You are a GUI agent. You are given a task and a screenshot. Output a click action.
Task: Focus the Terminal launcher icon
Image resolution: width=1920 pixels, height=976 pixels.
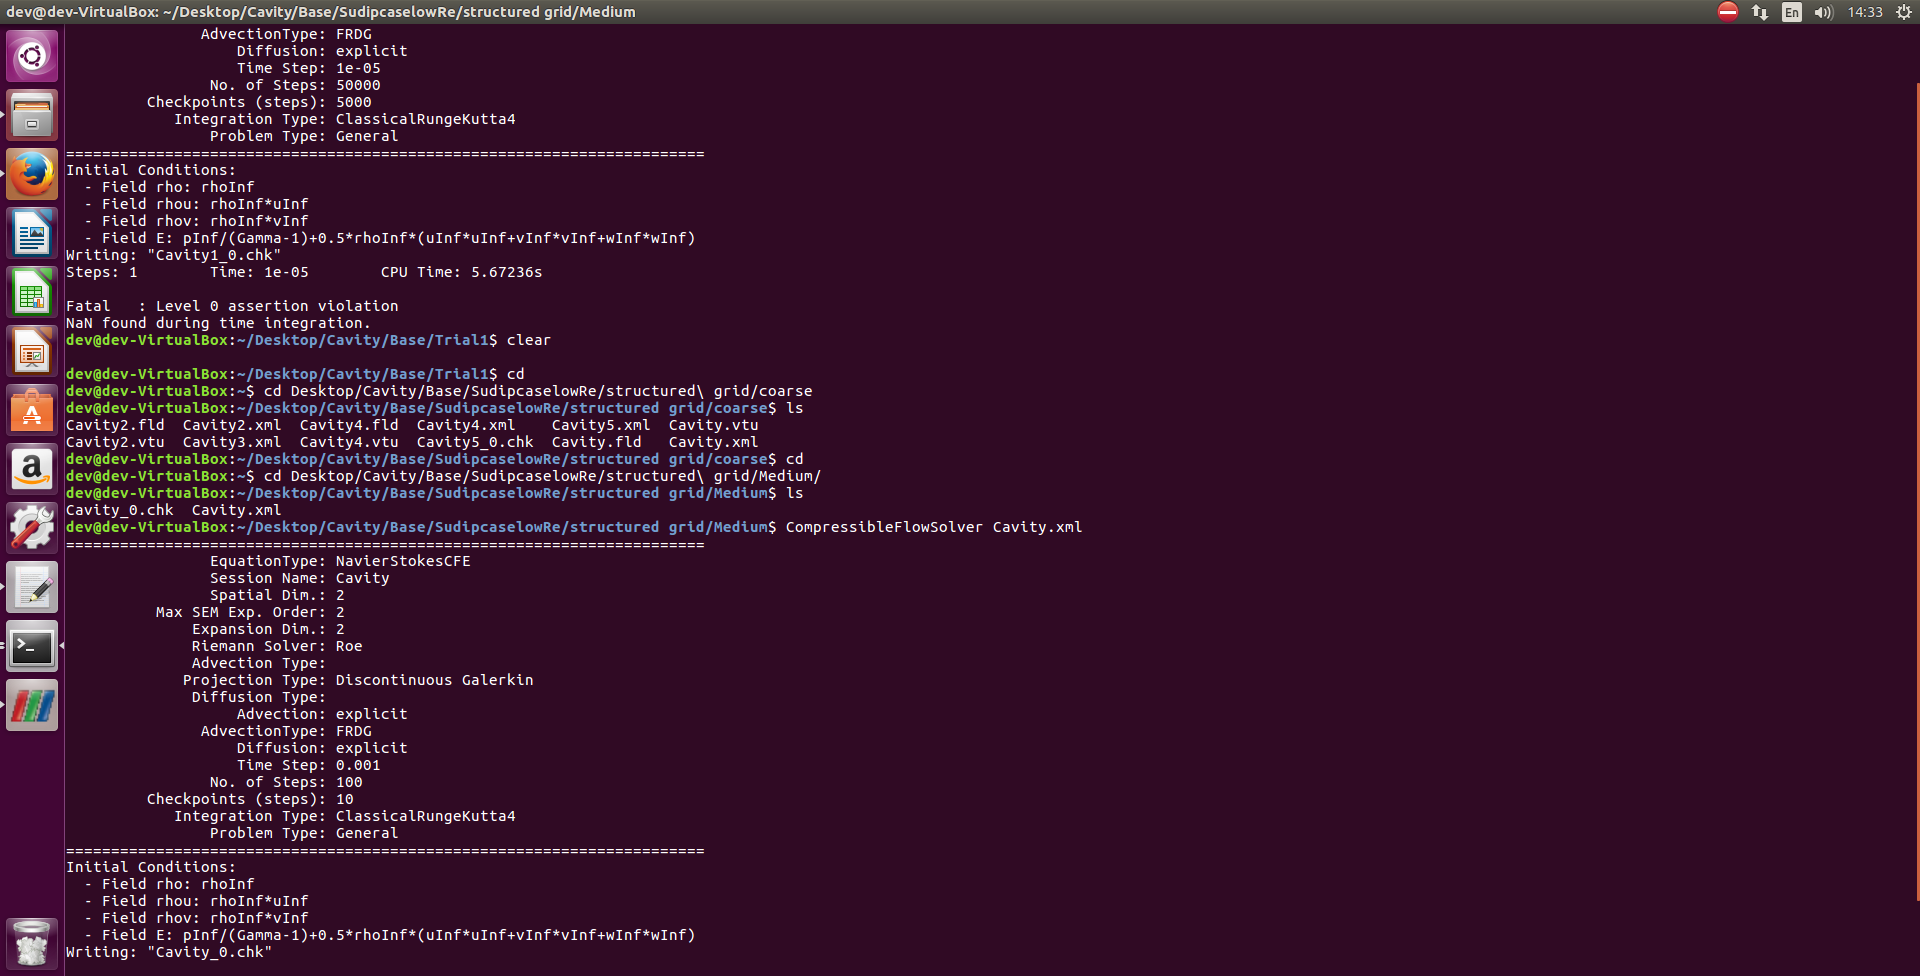pyautogui.click(x=32, y=647)
